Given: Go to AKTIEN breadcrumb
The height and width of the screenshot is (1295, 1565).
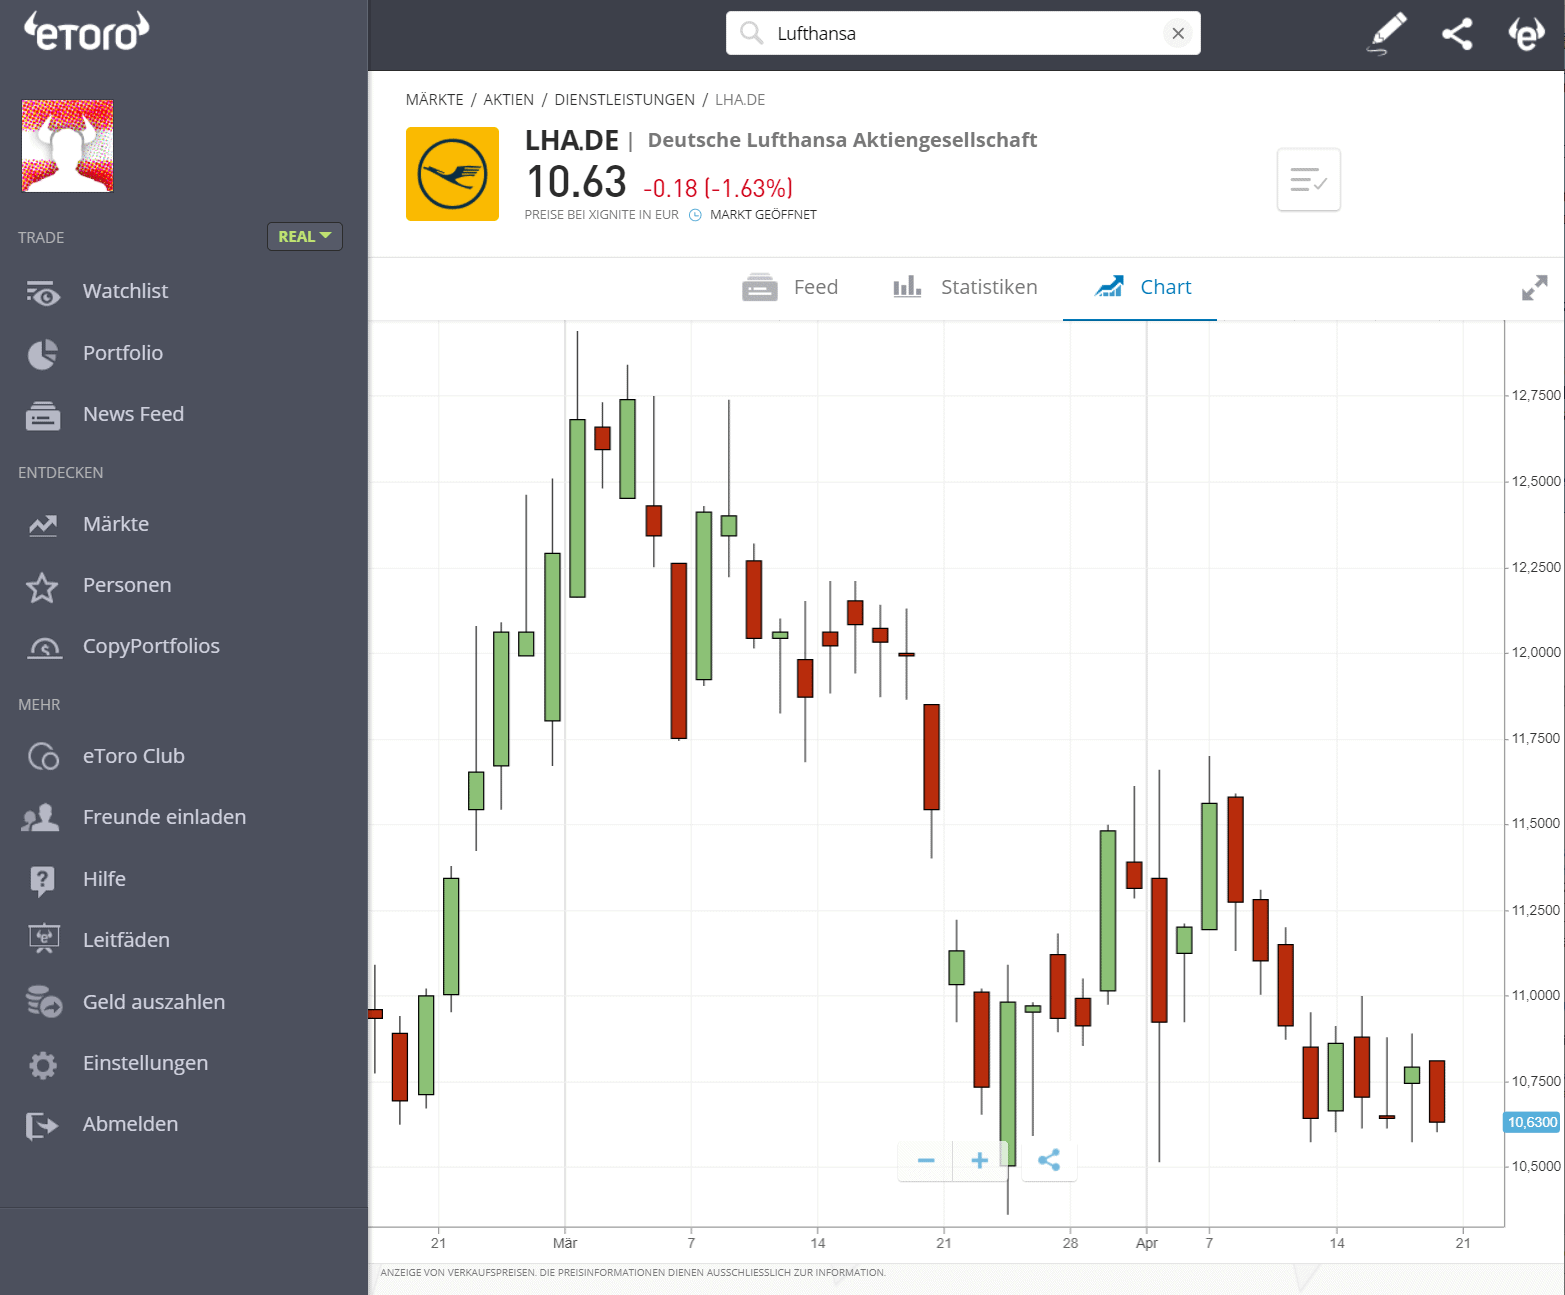Looking at the screenshot, I should click(x=508, y=100).
